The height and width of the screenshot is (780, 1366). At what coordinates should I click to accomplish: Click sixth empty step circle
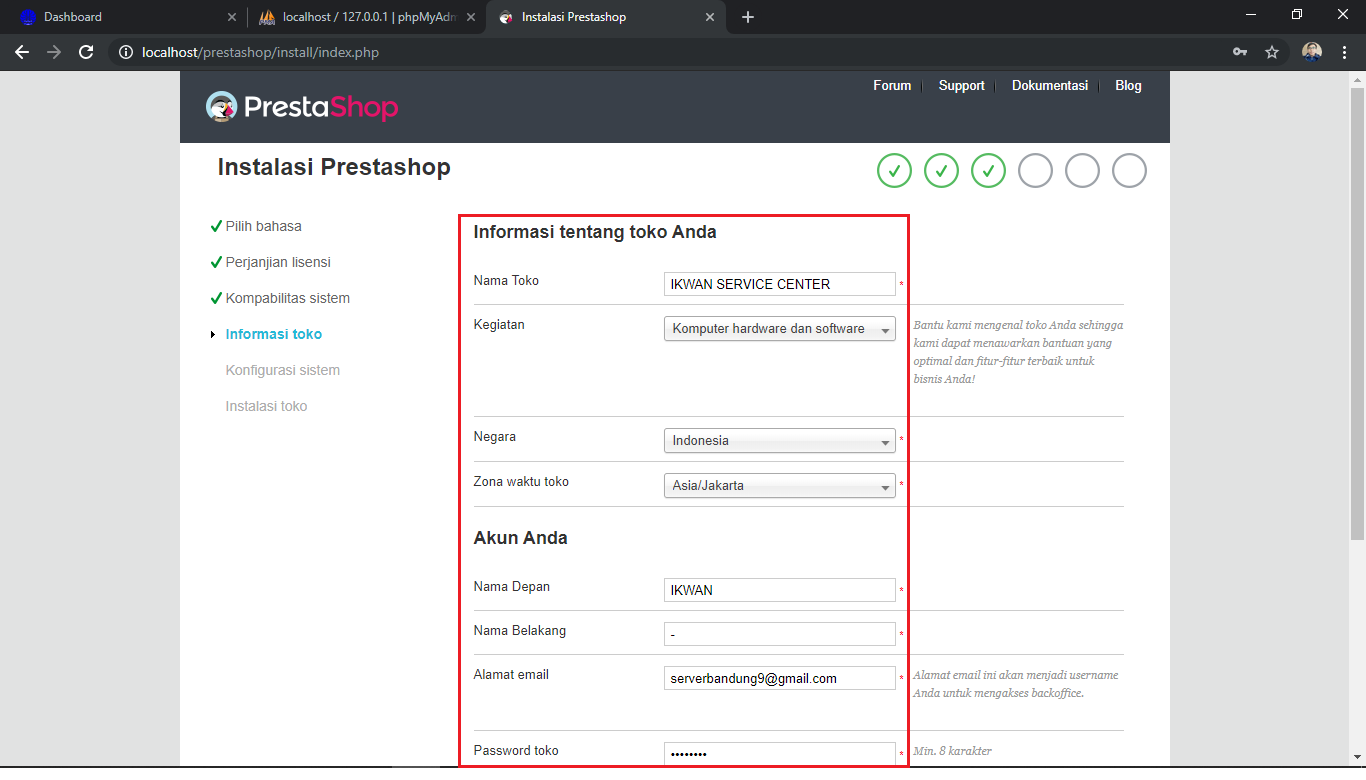coord(1129,171)
